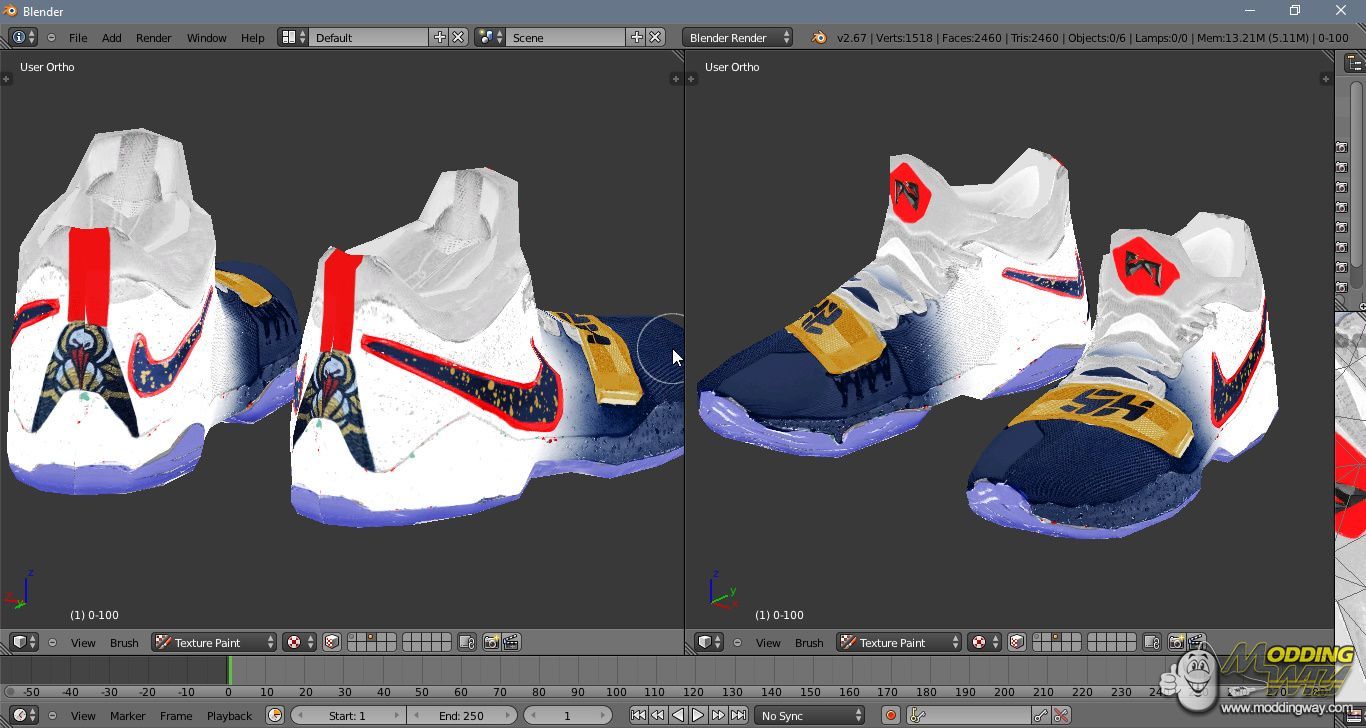Screen dimensions: 1366x728
Task: Add a new screen layout with plus icon
Action: click(x=439, y=37)
